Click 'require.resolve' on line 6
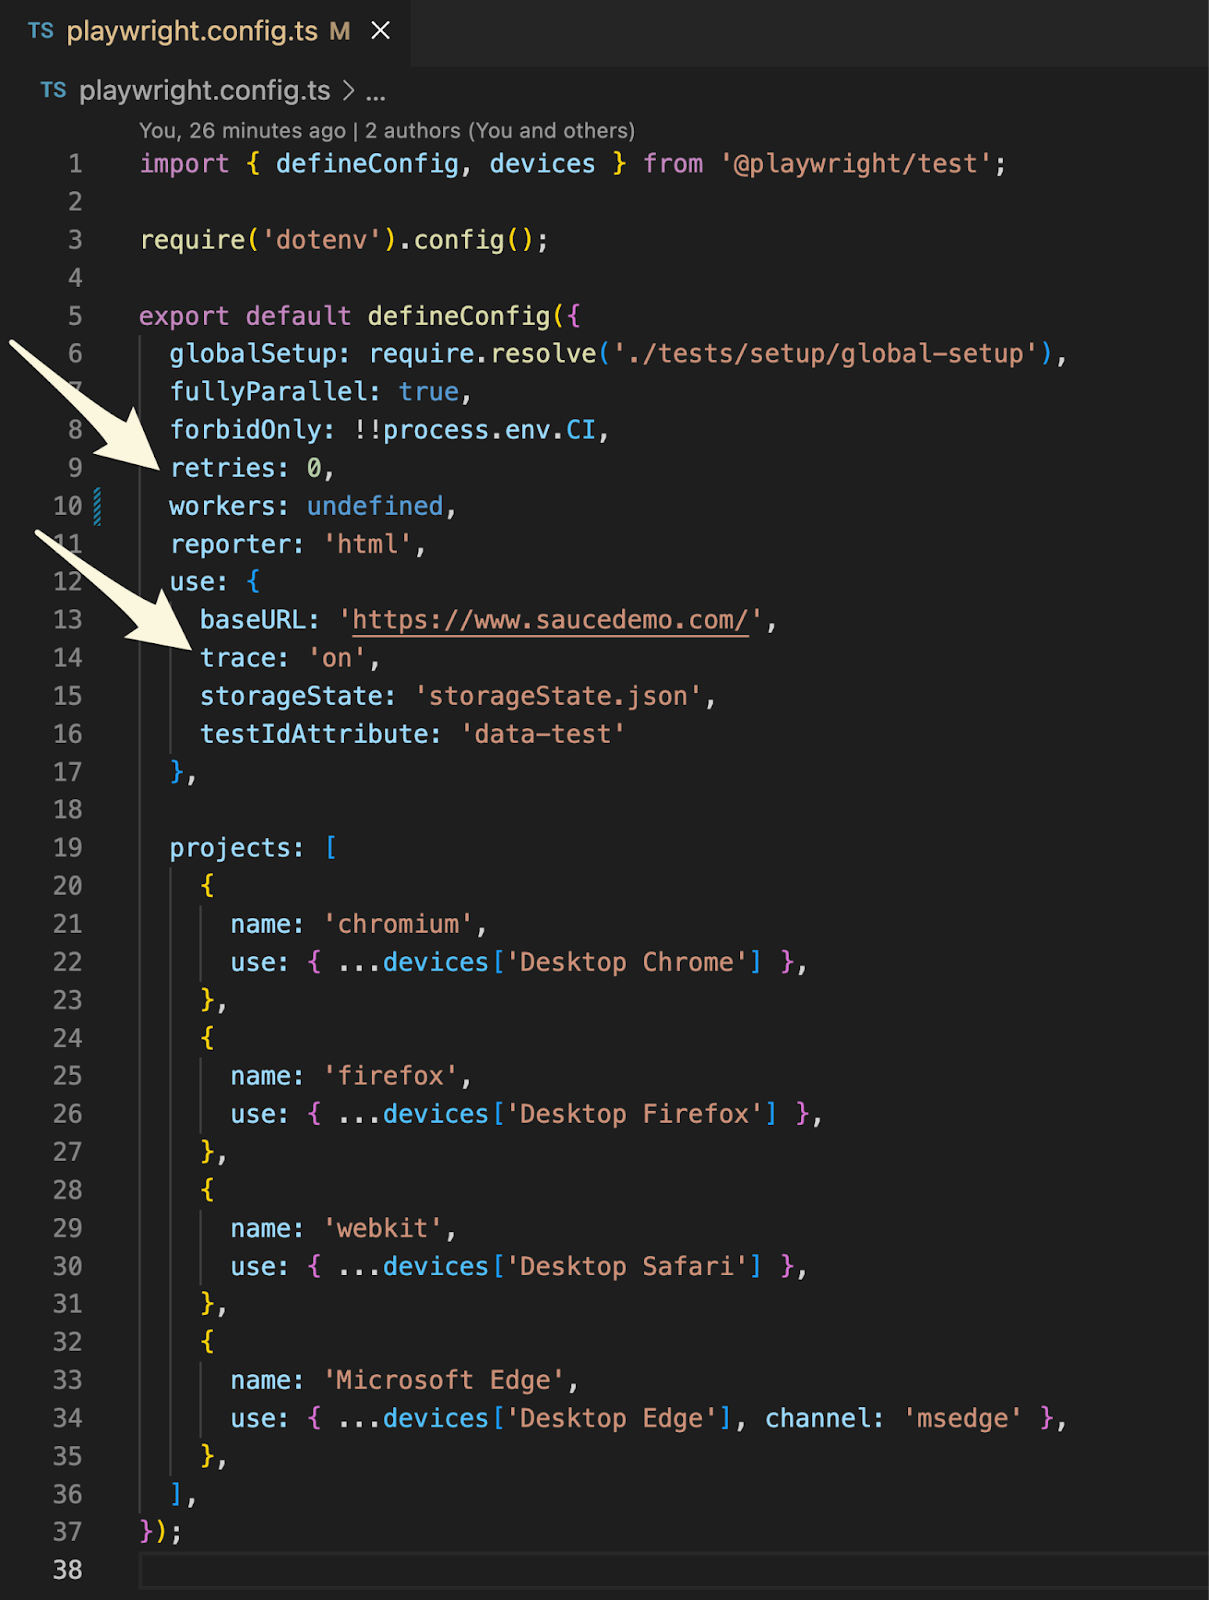 [x=482, y=354]
